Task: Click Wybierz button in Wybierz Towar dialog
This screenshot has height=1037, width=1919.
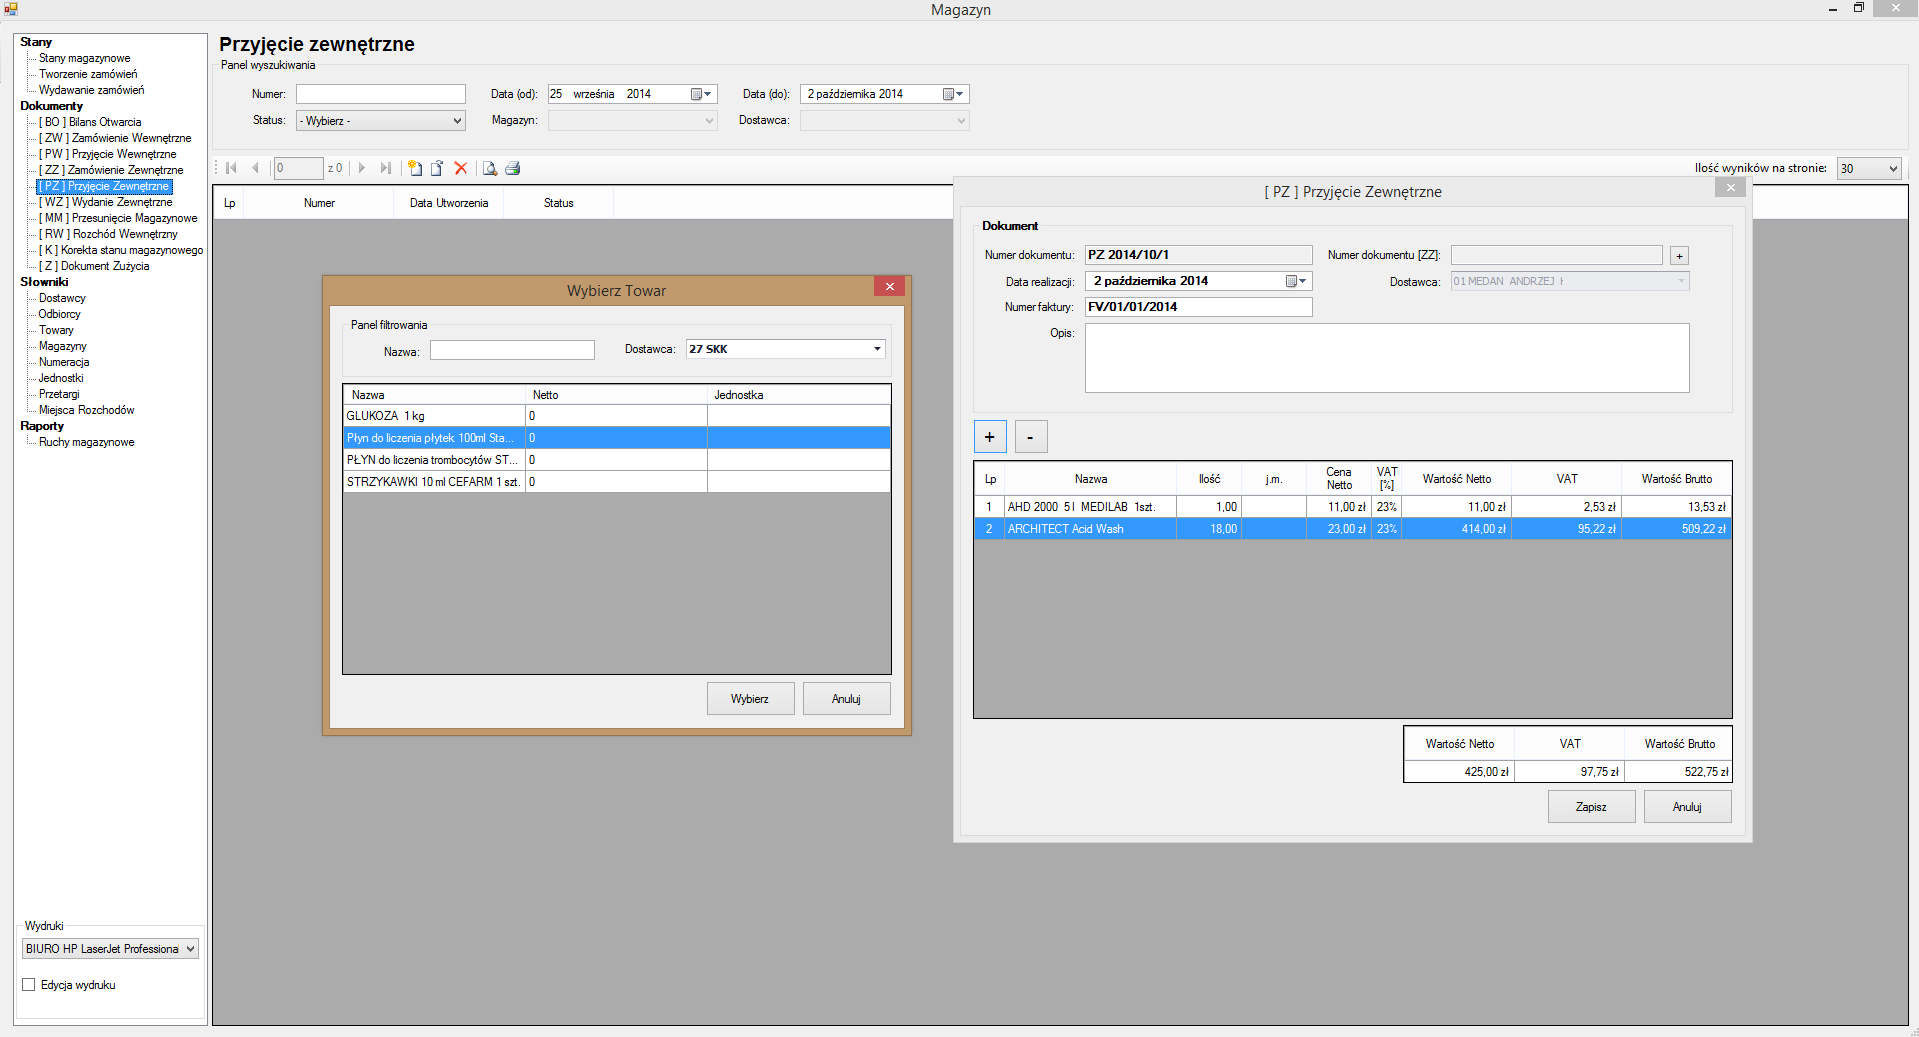Action: pos(750,699)
